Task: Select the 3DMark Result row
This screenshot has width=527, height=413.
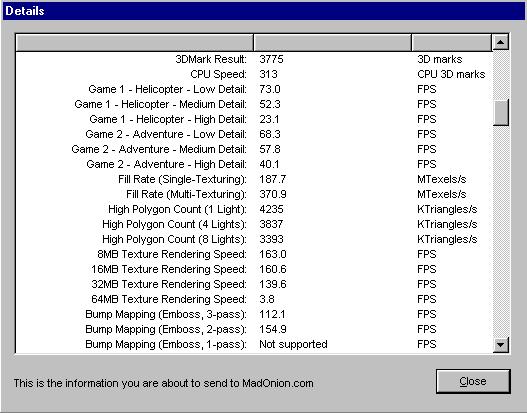Action: [x=254, y=59]
